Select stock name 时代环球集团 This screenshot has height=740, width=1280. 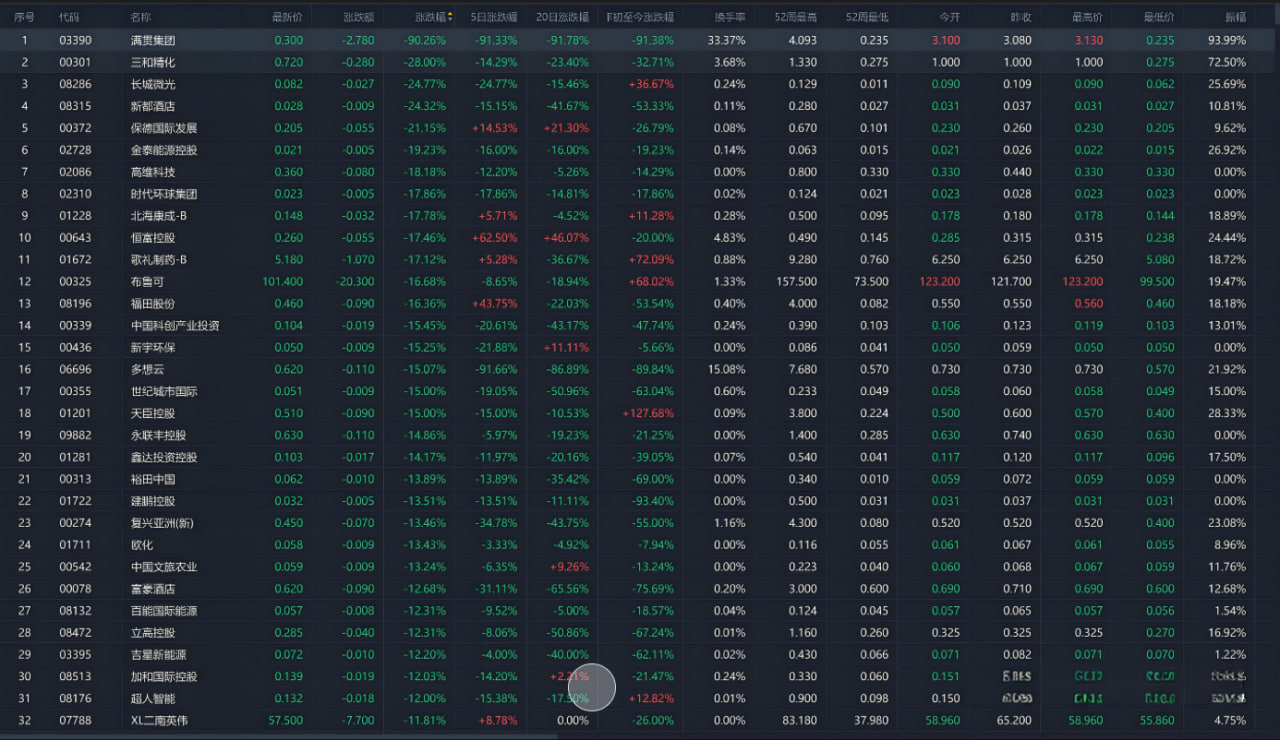pyautogui.click(x=164, y=194)
